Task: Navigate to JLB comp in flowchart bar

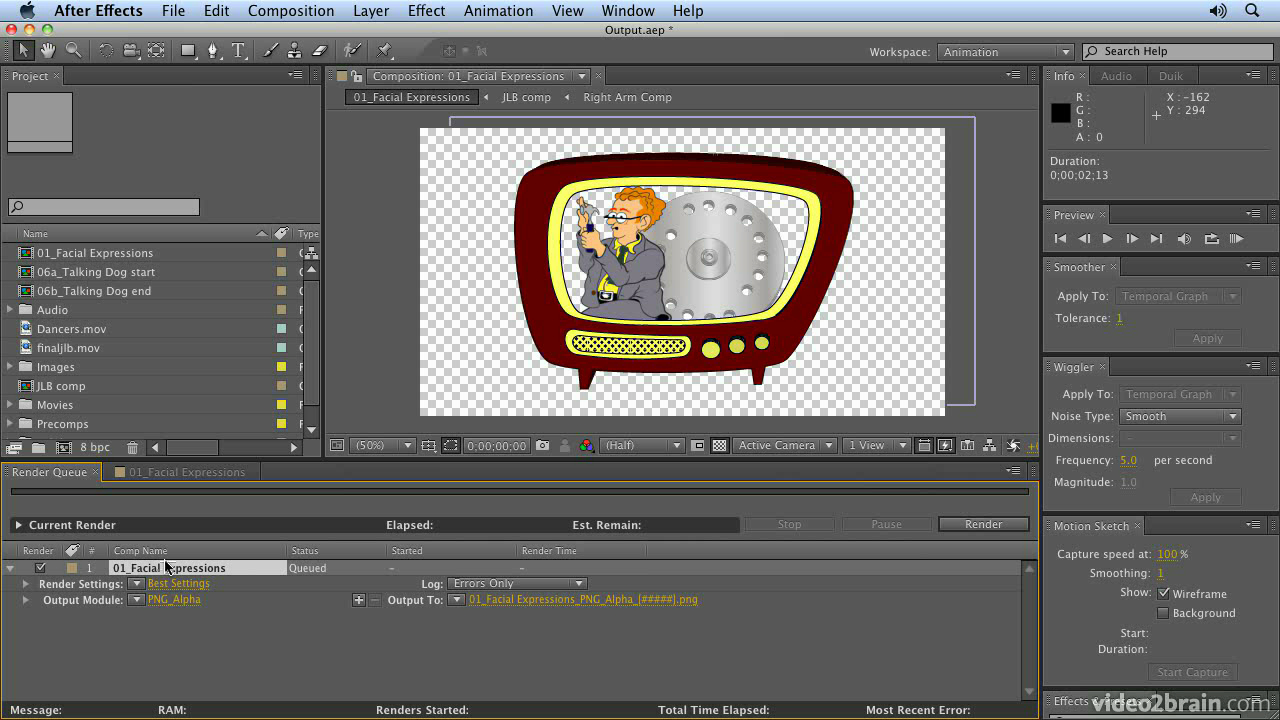Action: (526, 97)
